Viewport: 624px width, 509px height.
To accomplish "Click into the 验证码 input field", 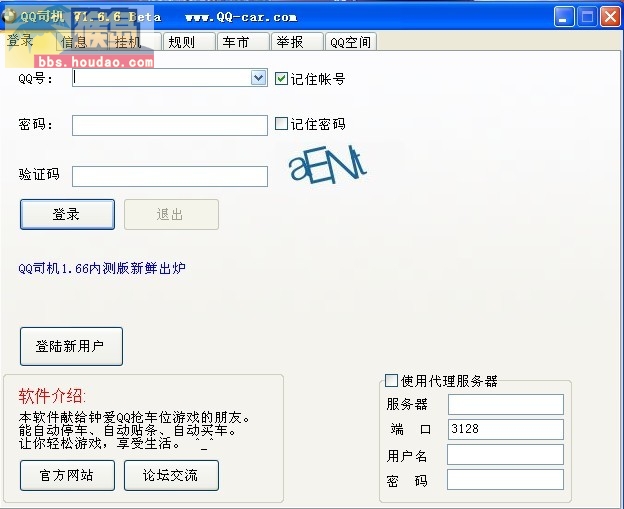I will coord(170,176).
